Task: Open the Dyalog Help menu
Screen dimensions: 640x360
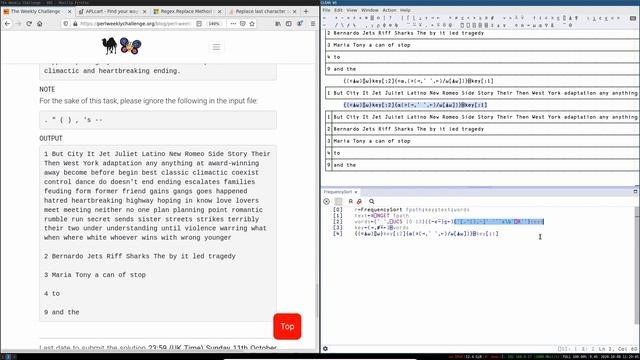Action: (405, 10)
